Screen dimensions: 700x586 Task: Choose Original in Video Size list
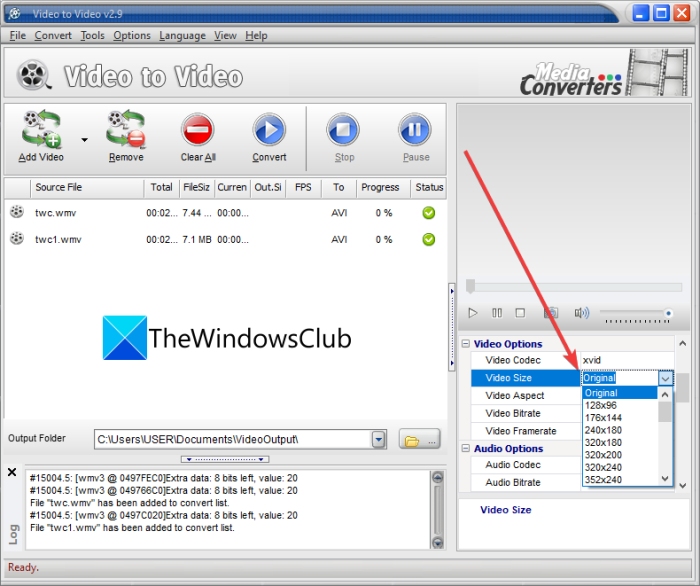tap(620, 393)
